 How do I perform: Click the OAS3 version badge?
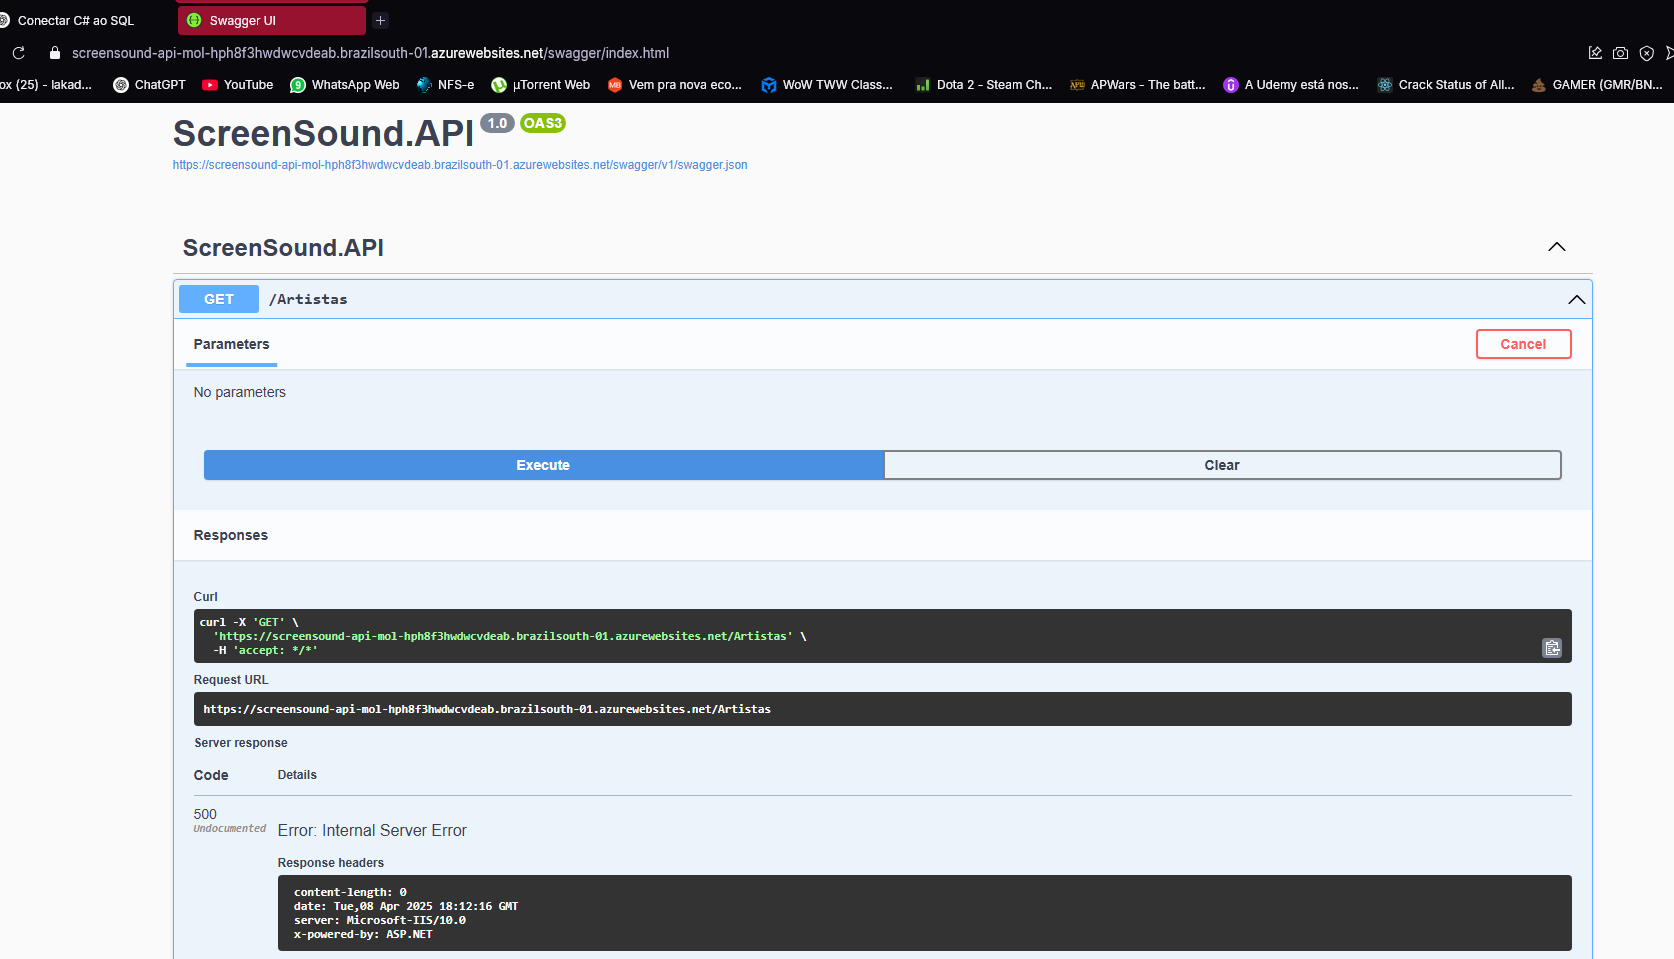(x=543, y=123)
